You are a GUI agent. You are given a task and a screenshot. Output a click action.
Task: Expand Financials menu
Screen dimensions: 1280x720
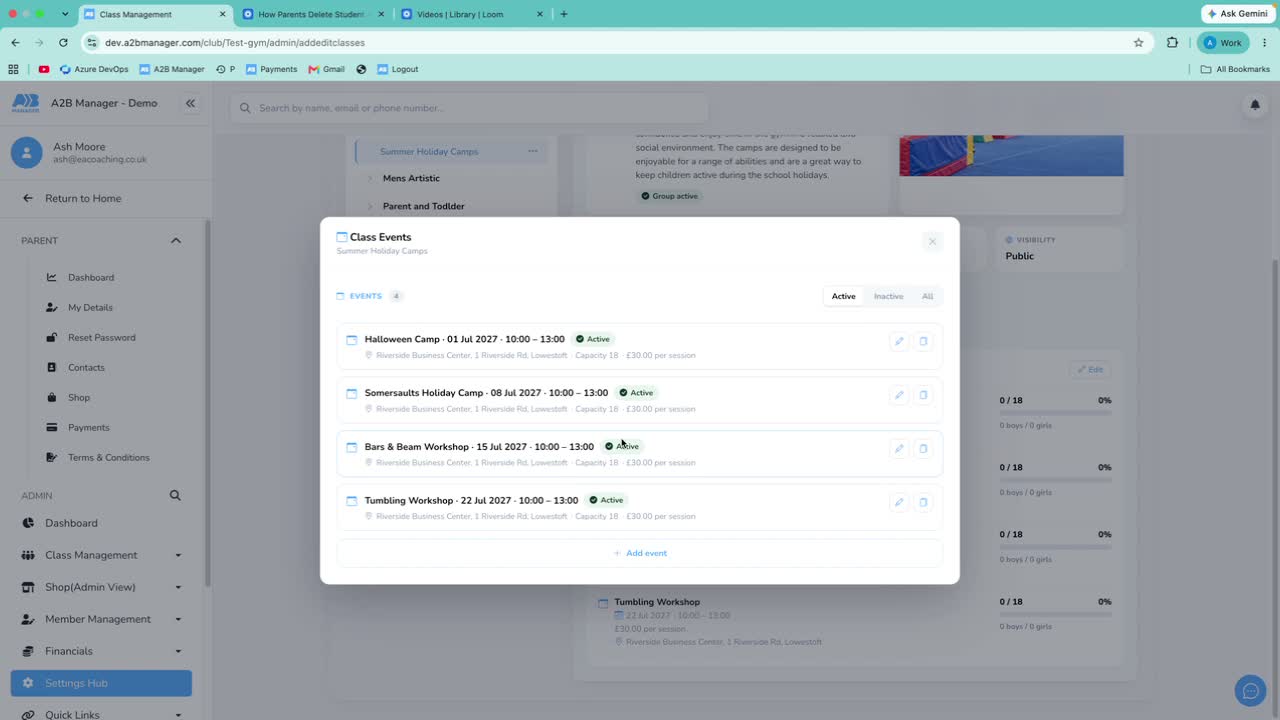[101, 651]
